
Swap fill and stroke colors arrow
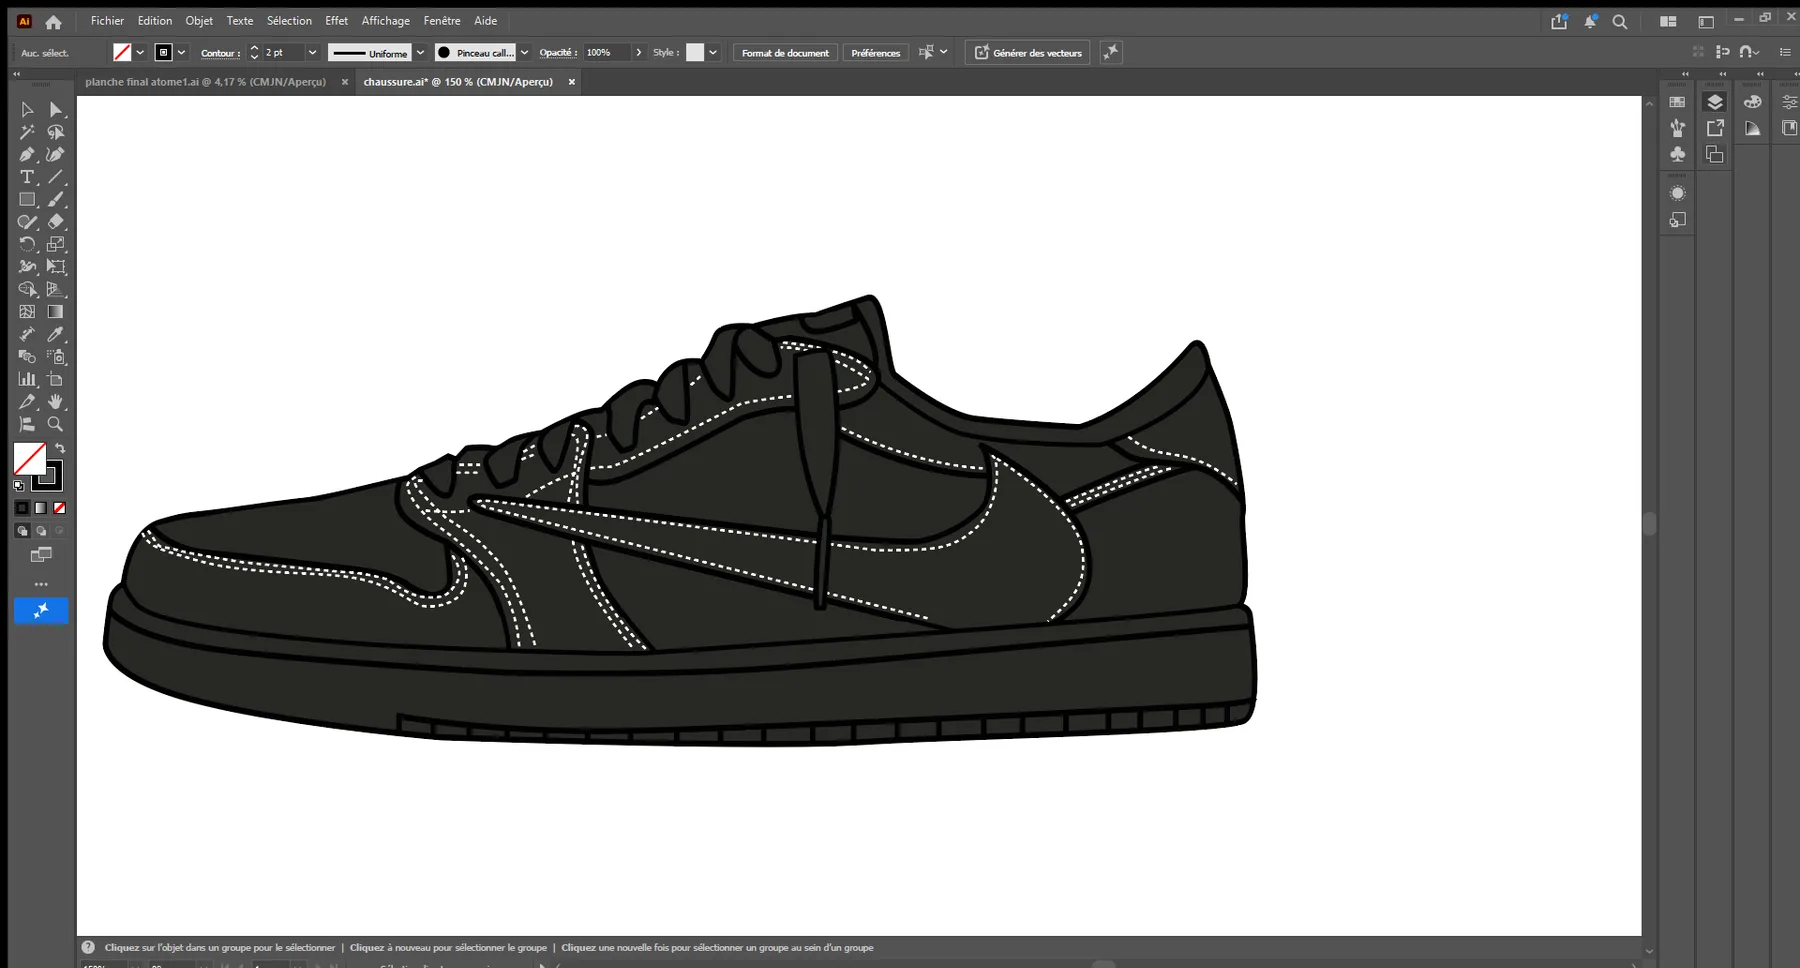click(60, 449)
